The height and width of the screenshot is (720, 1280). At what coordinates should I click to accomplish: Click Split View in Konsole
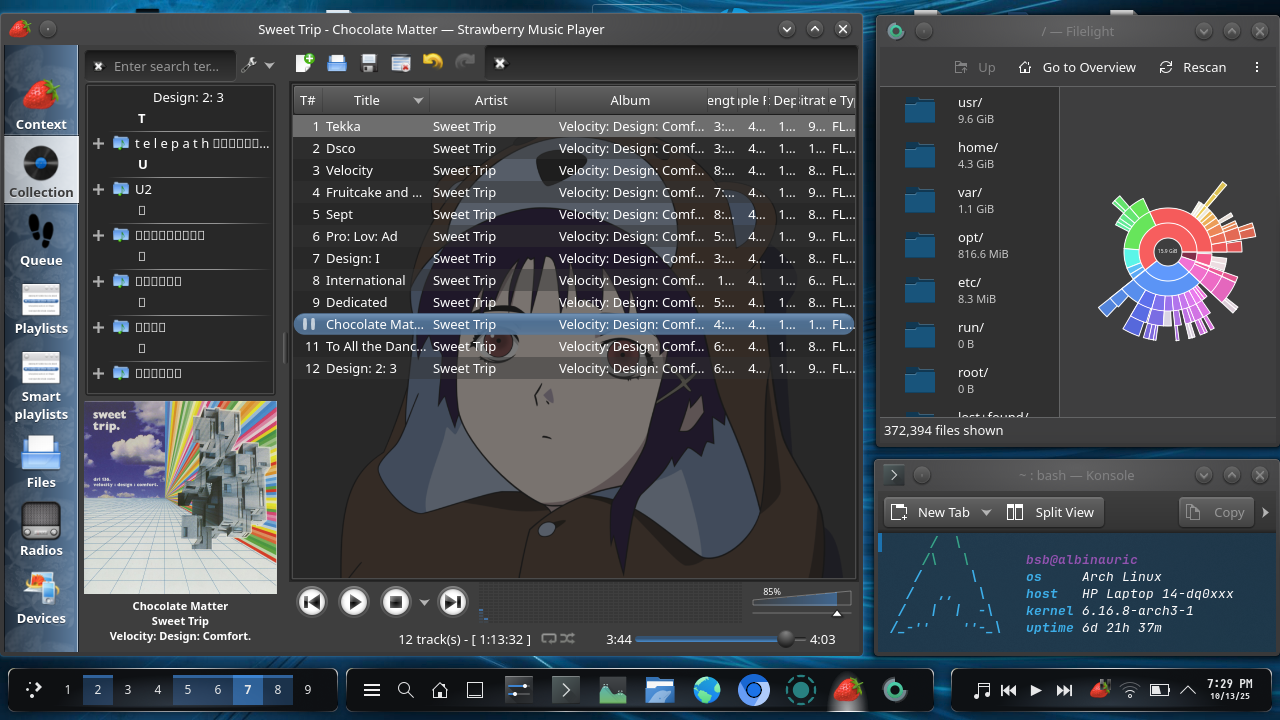click(1050, 512)
